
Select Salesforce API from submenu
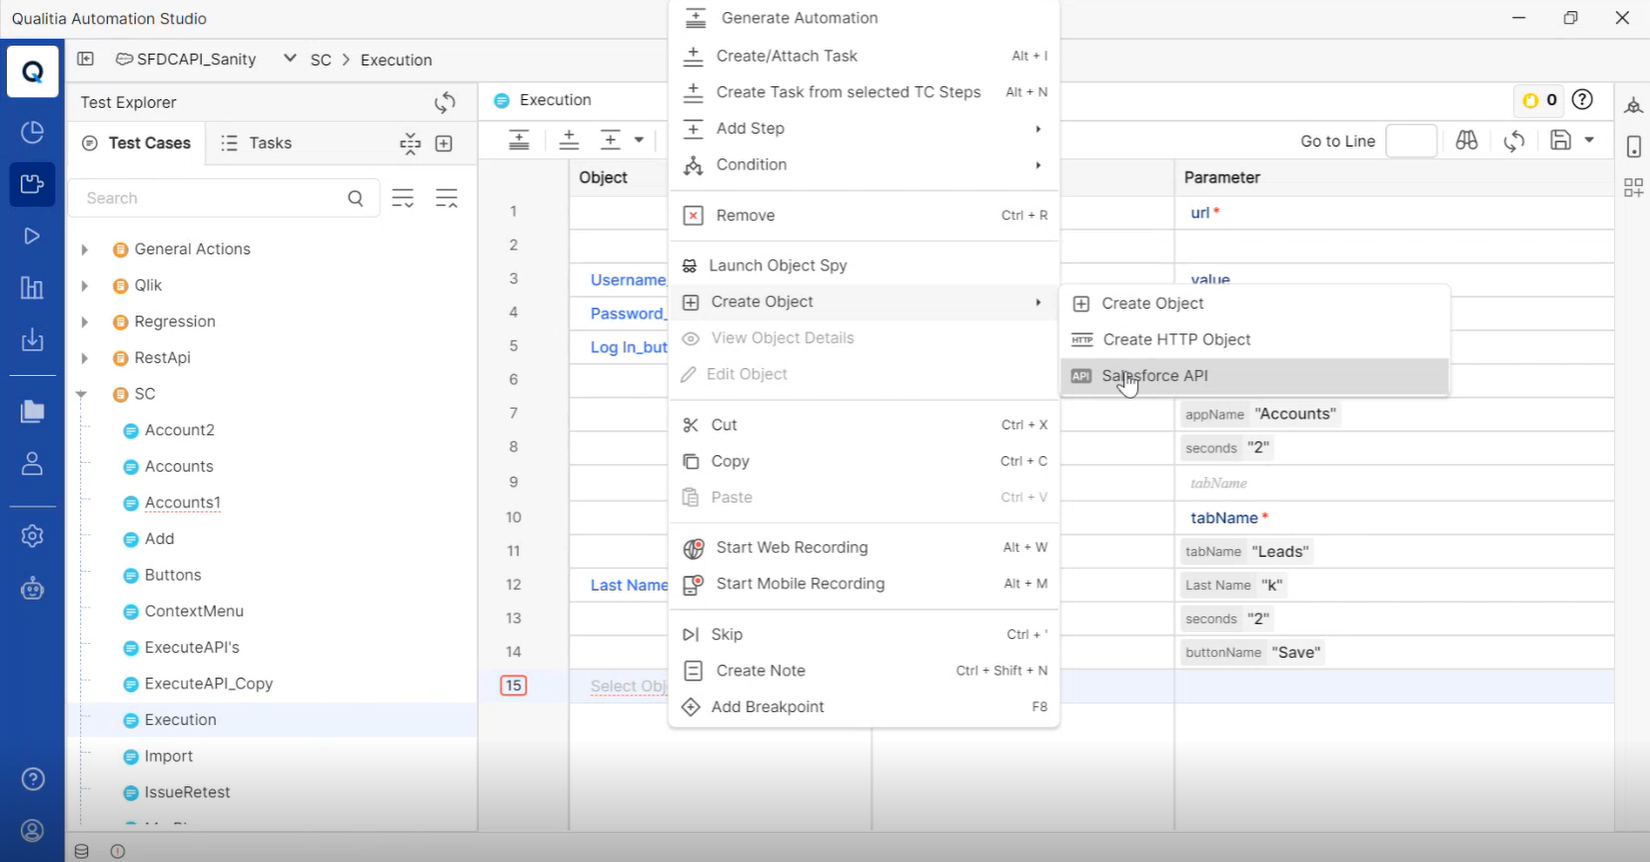pyautogui.click(x=1254, y=376)
